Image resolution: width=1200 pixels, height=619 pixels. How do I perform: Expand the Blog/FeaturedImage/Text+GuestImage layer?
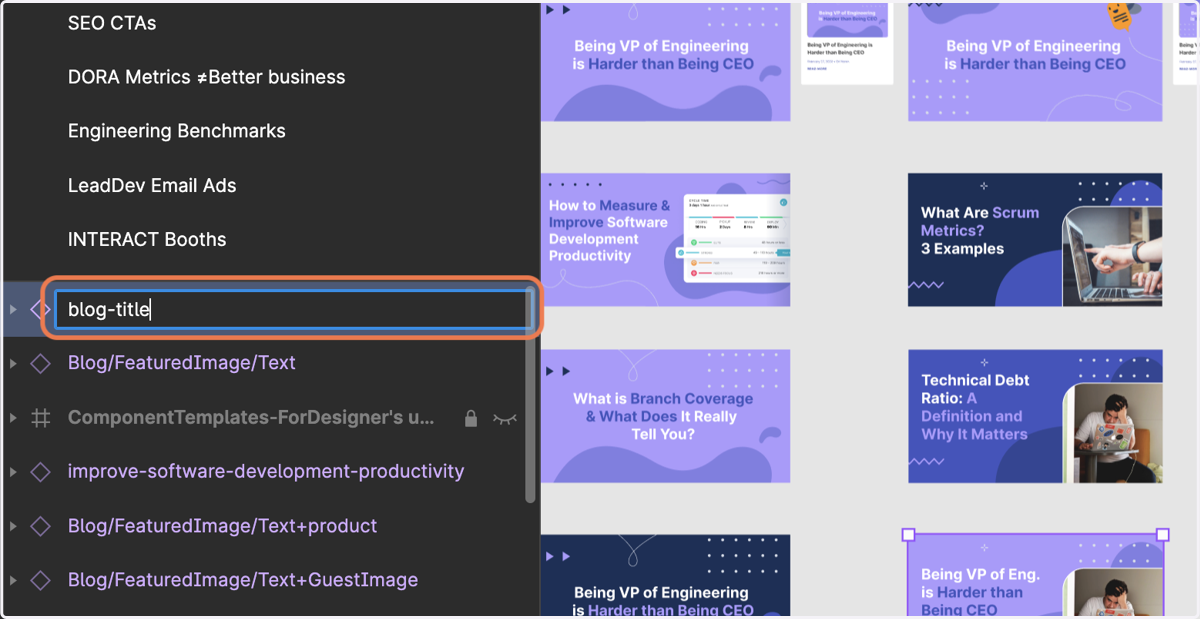13,580
